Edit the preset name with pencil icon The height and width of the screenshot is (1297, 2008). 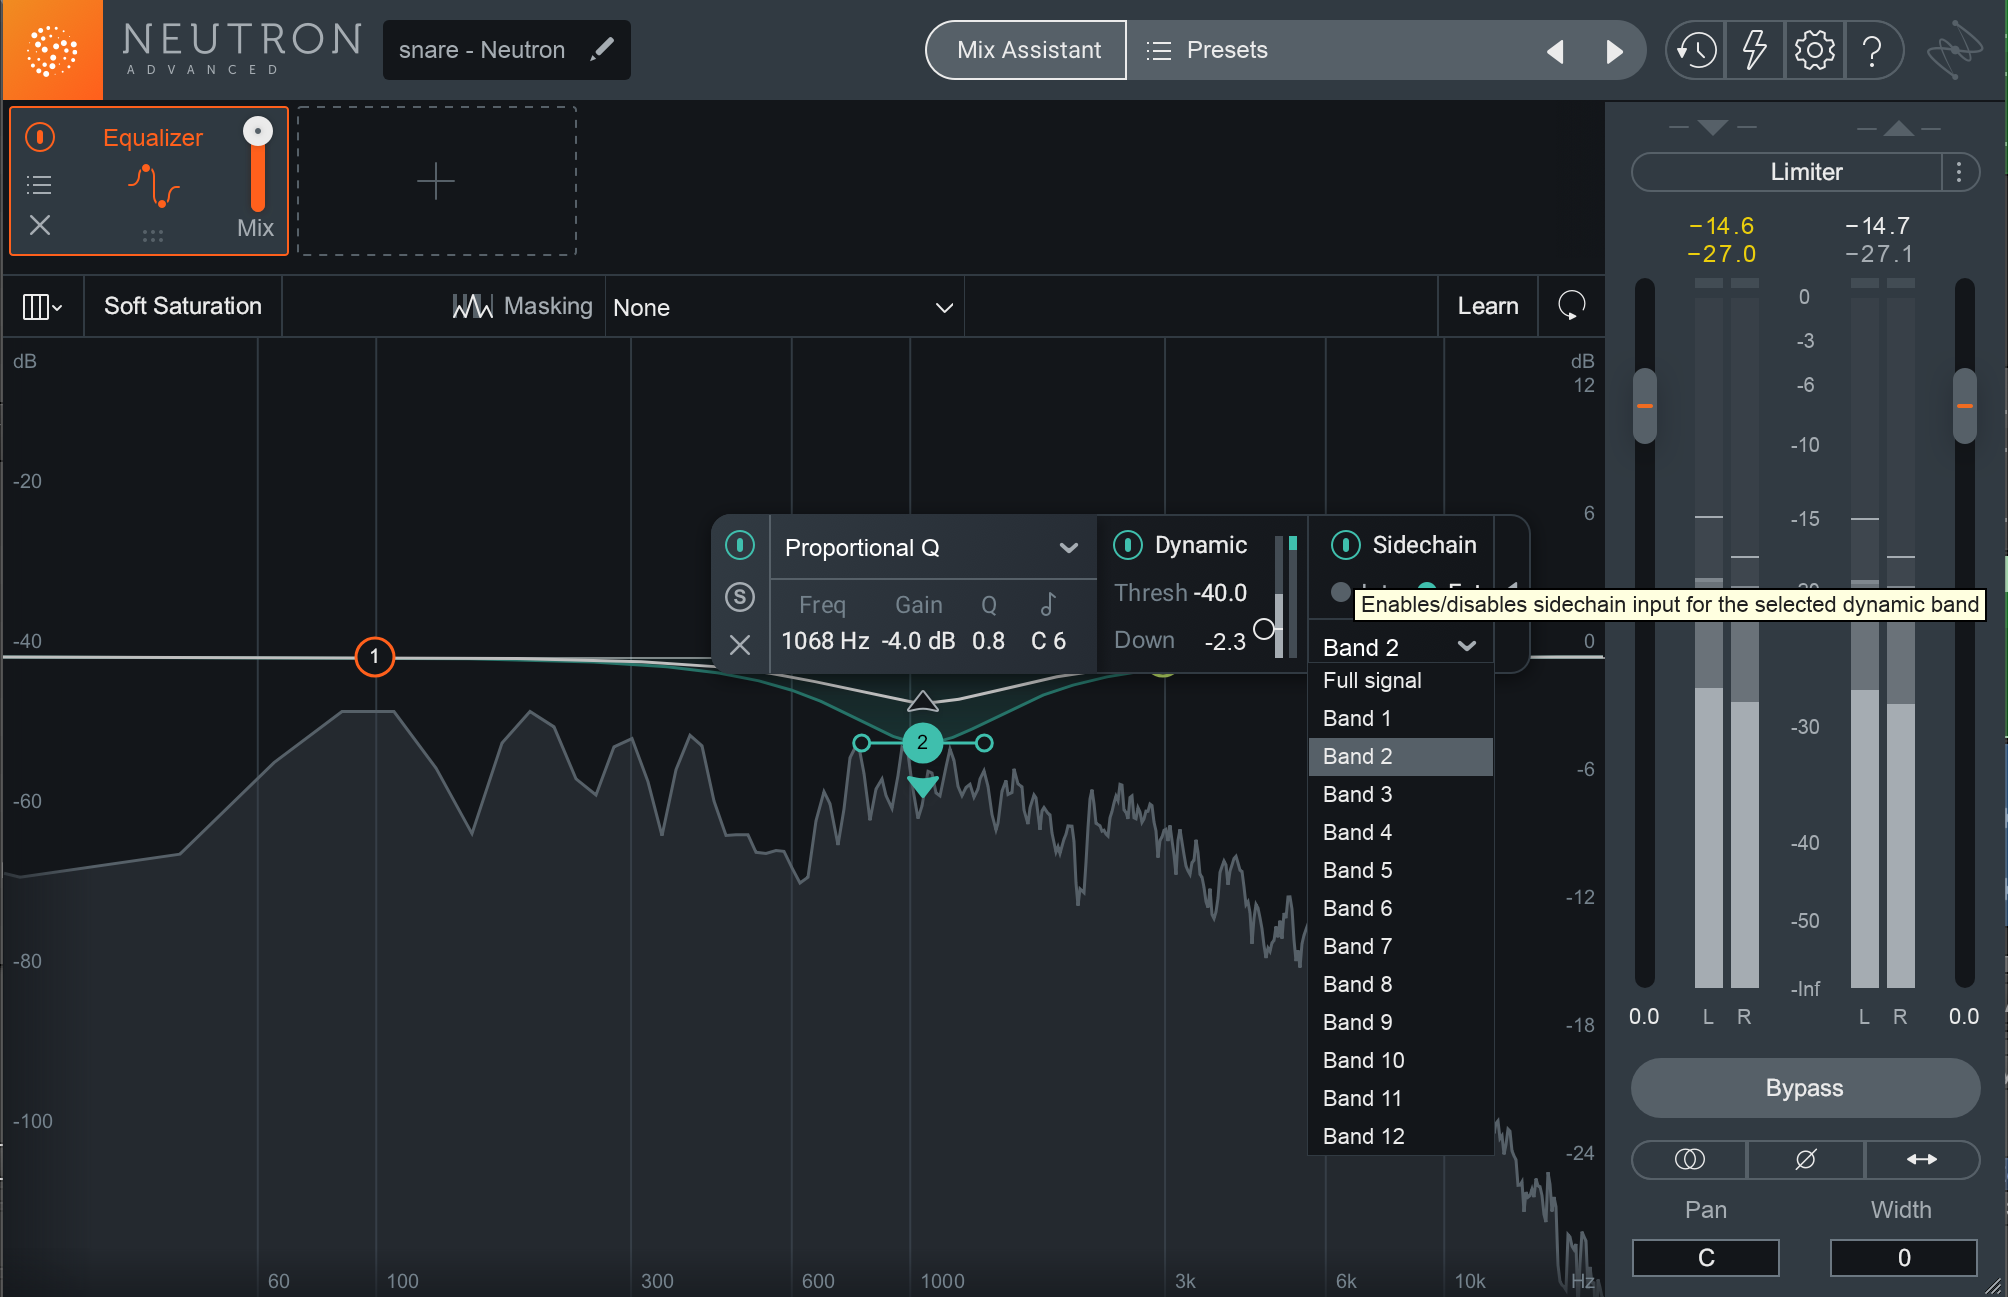click(x=602, y=49)
